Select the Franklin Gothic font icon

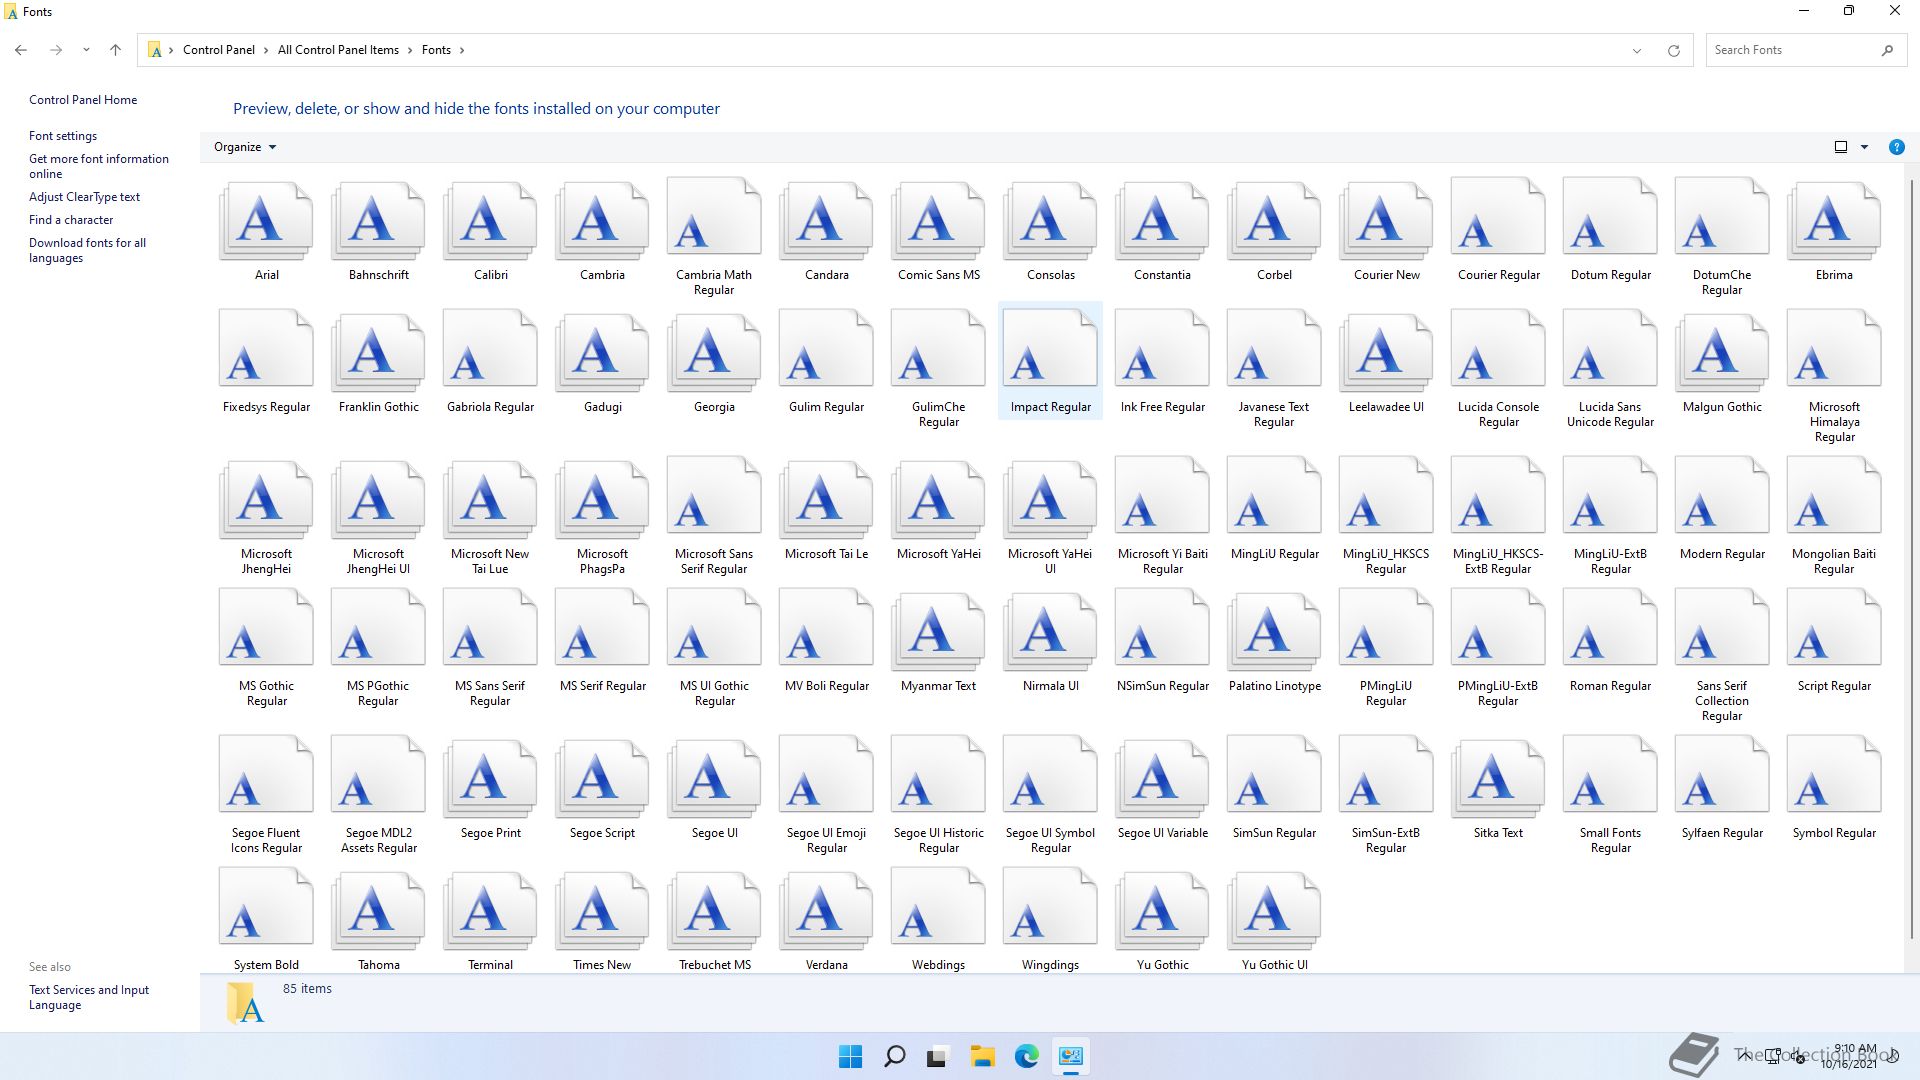tap(378, 351)
